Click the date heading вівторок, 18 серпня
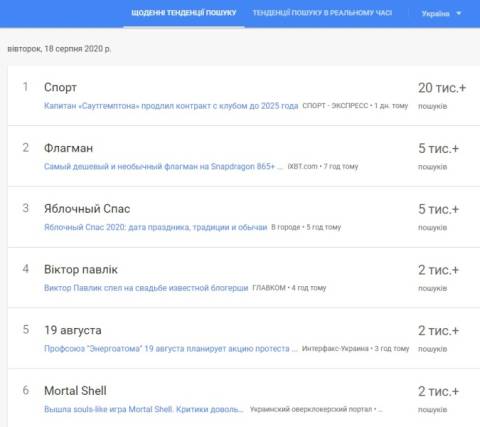The height and width of the screenshot is (427, 480). click(59, 49)
